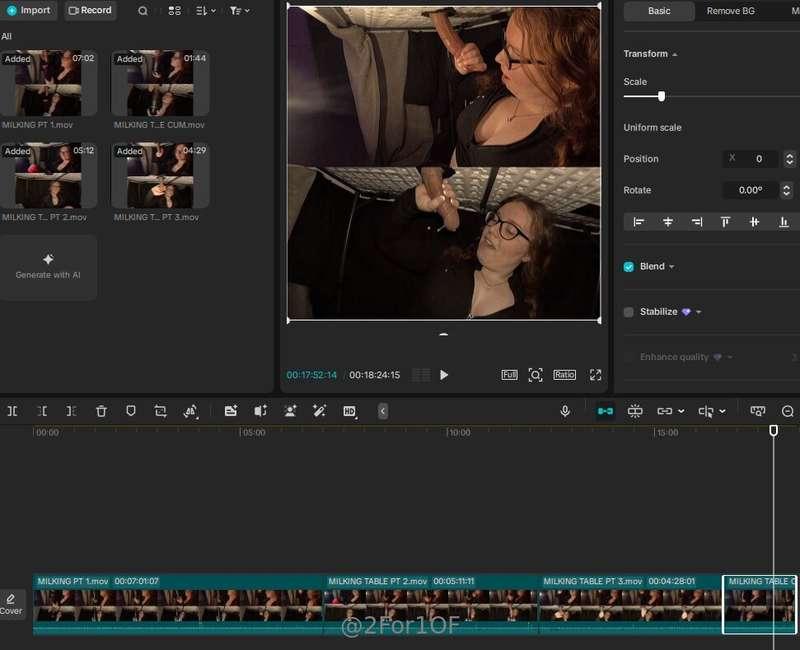Click the zoom out timeline icon
Screen dimensions: 800x650
click(787, 411)
